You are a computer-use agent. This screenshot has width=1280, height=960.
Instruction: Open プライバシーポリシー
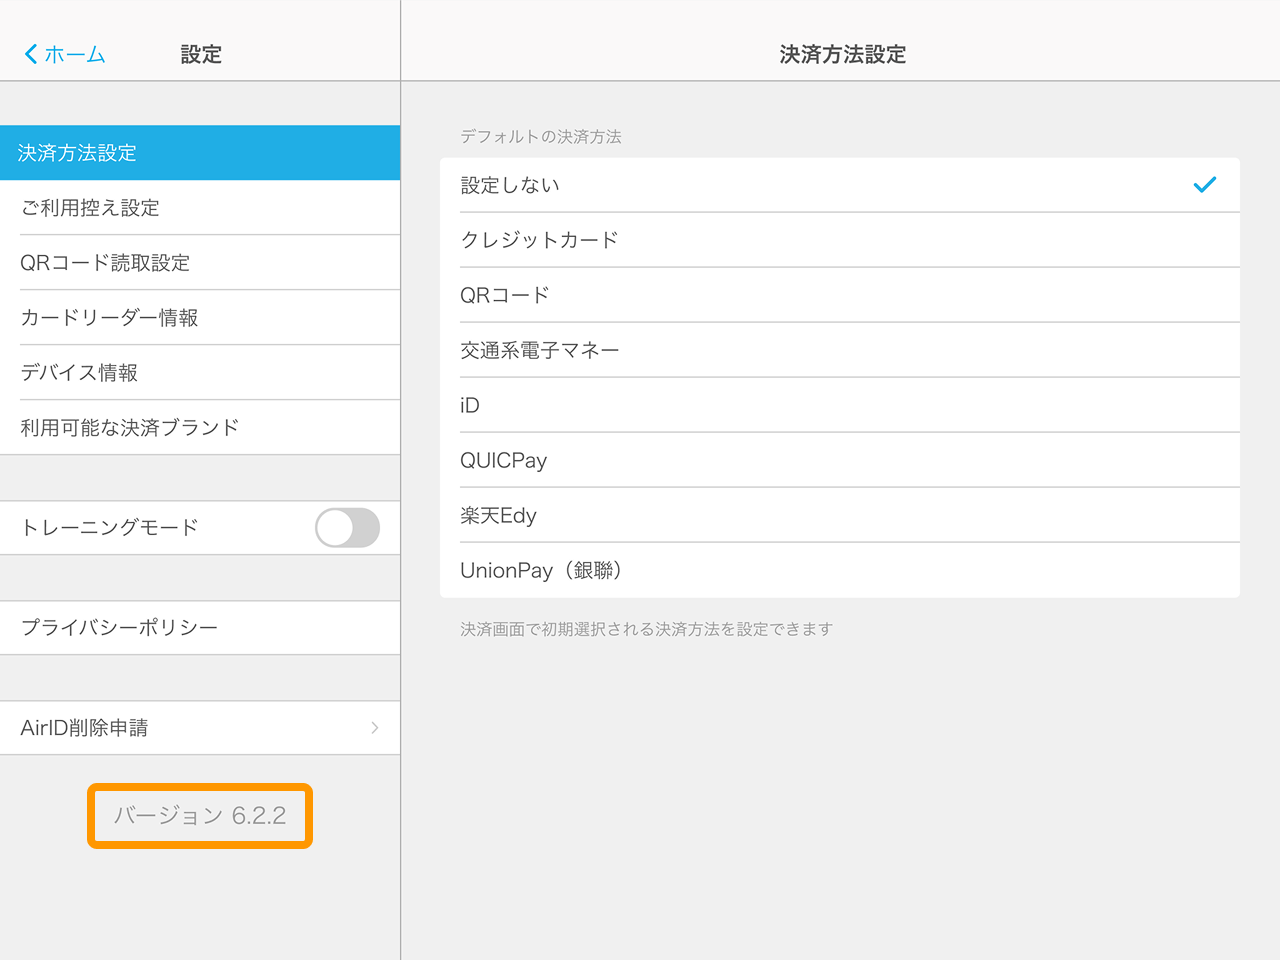coord(200,628)
